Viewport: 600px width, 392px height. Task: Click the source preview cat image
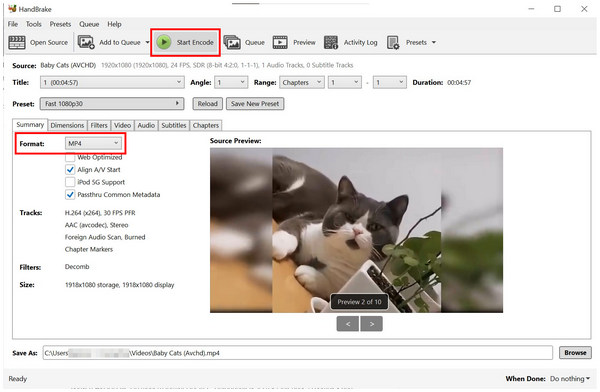pyautogui.click(x=356, y=230)
